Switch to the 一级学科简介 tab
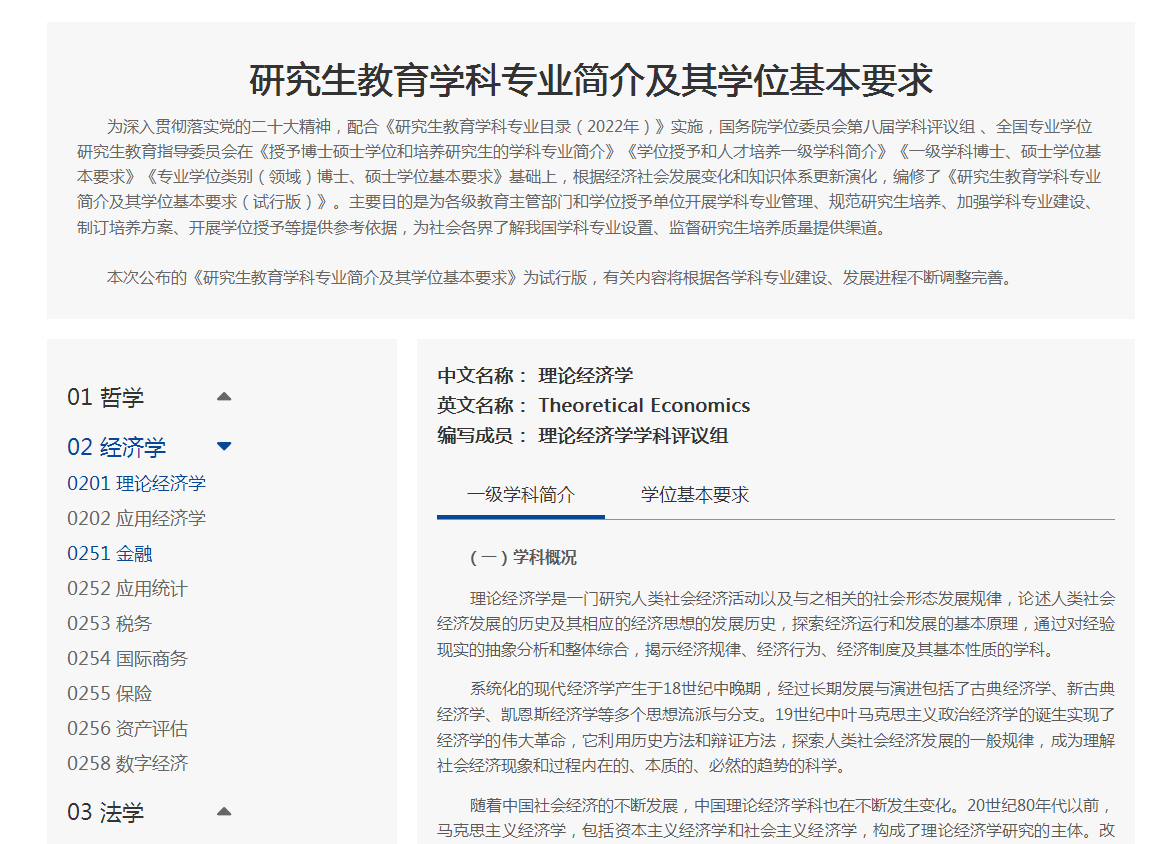Viewport: 1159px width, 844px height. point(521,494)
